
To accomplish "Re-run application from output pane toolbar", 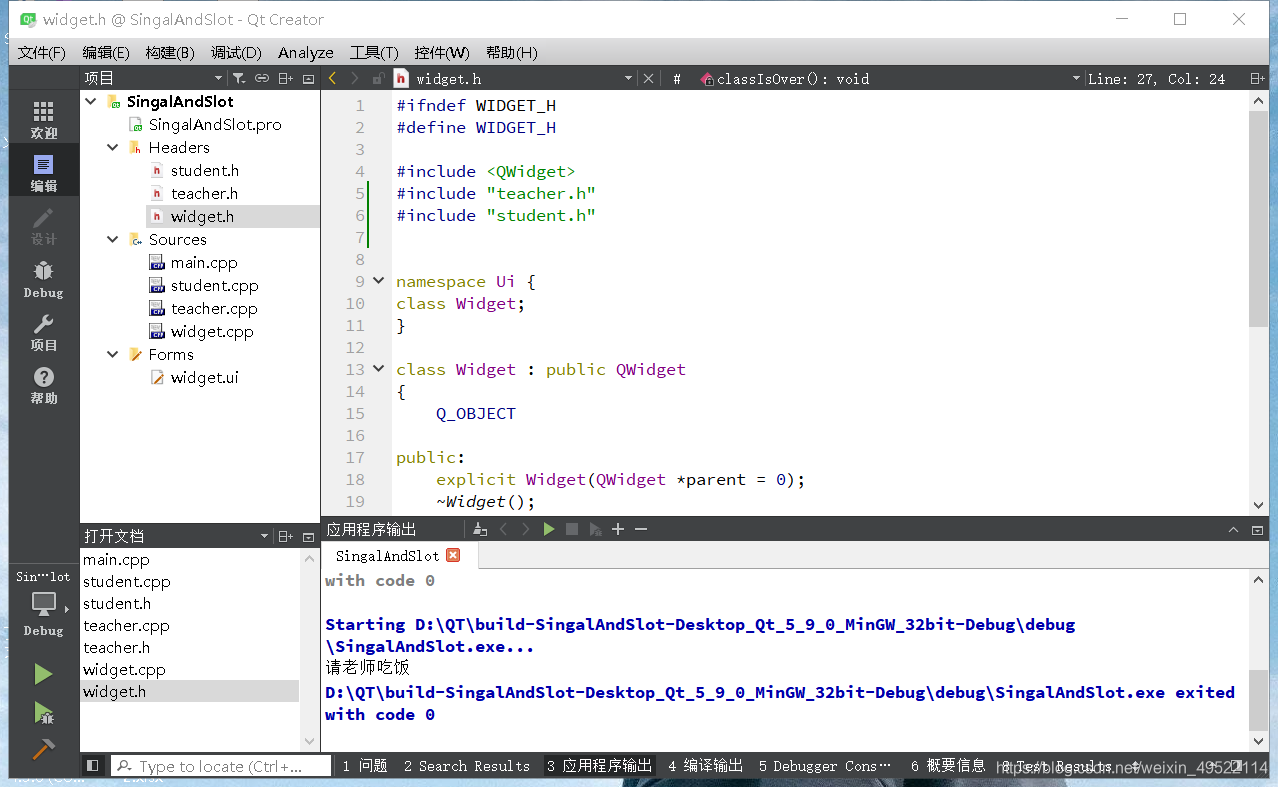I will click(549, 529).
